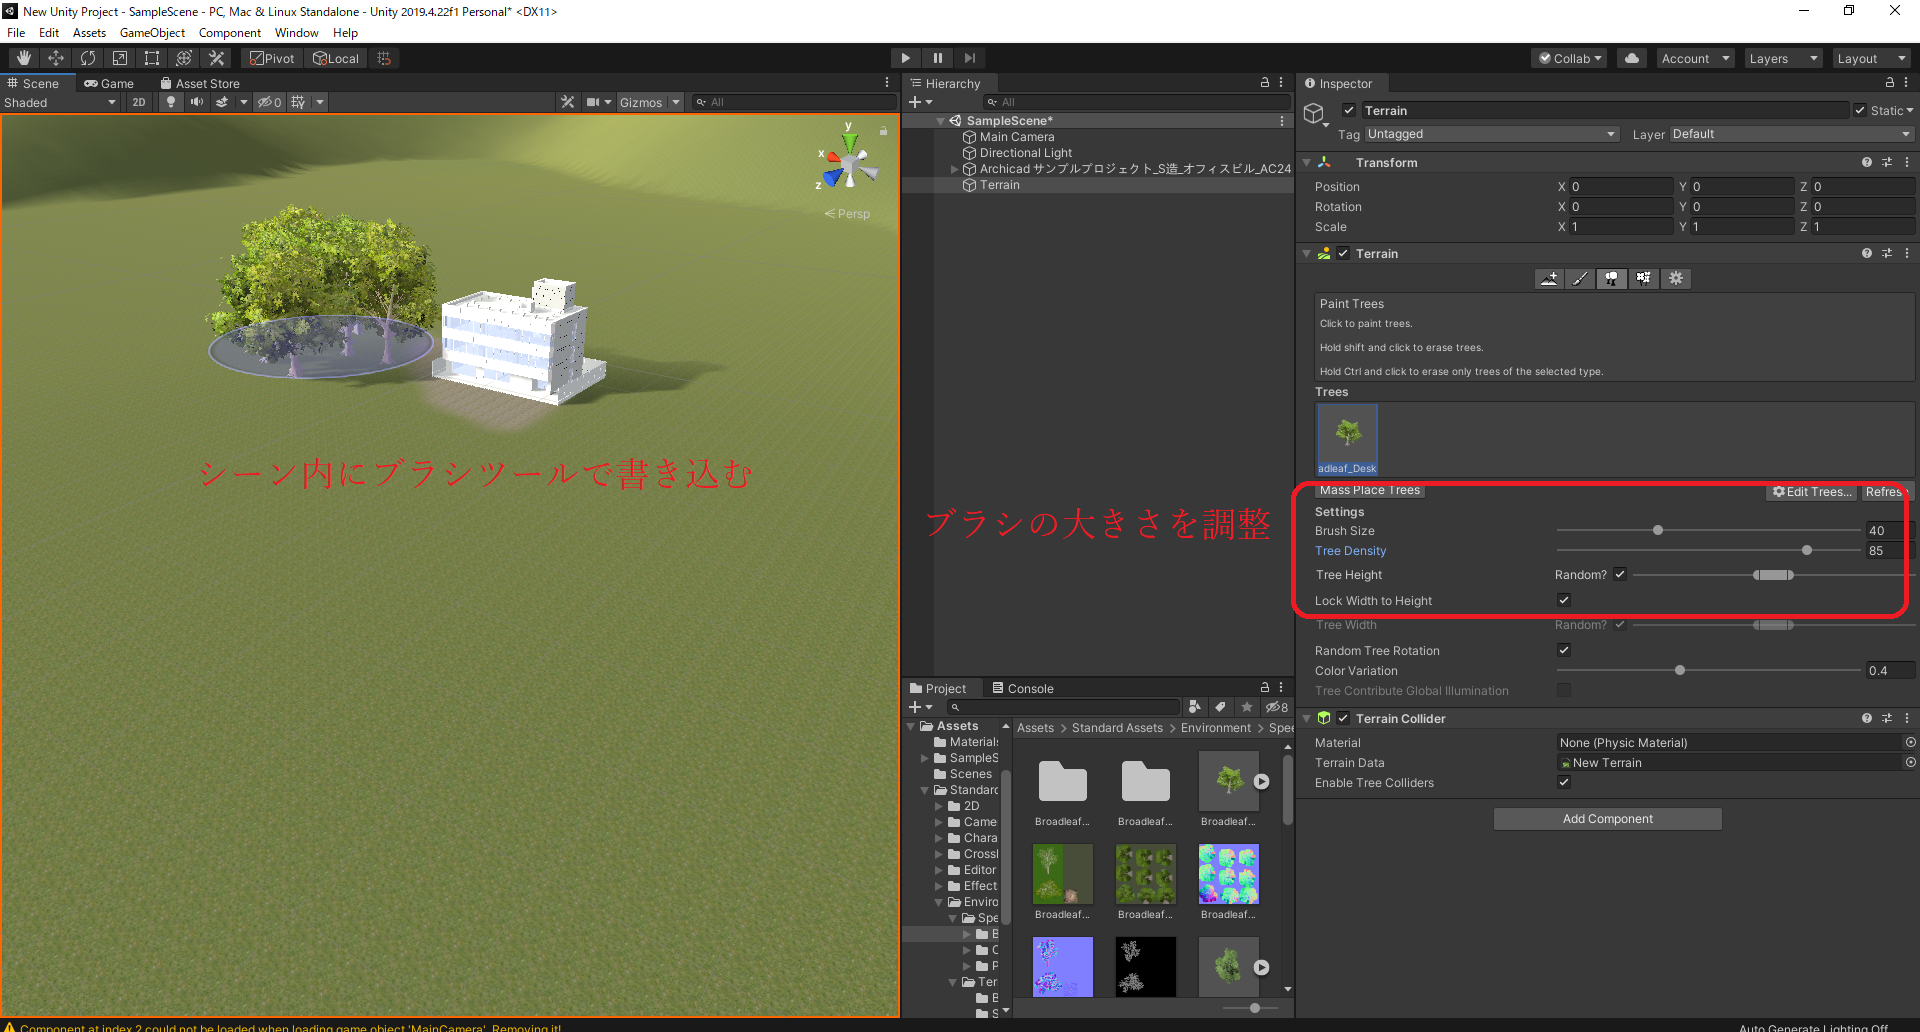The height and width of the screenshot is (1032, 1920).
Task: Open the Layout dropdown
Action: click(x=1871, y=58)
